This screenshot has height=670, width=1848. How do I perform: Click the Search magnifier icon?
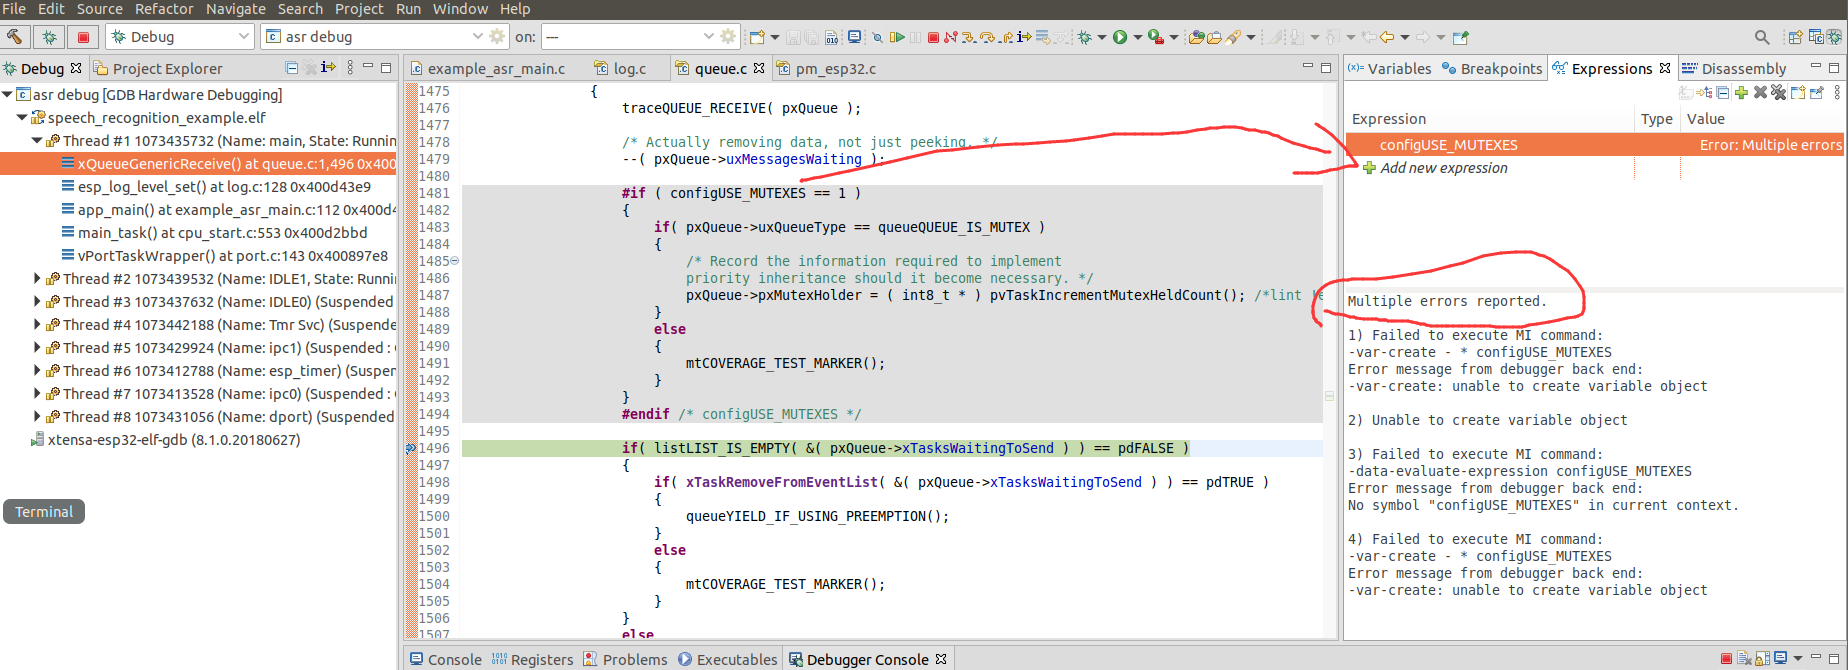[1761, 37]
